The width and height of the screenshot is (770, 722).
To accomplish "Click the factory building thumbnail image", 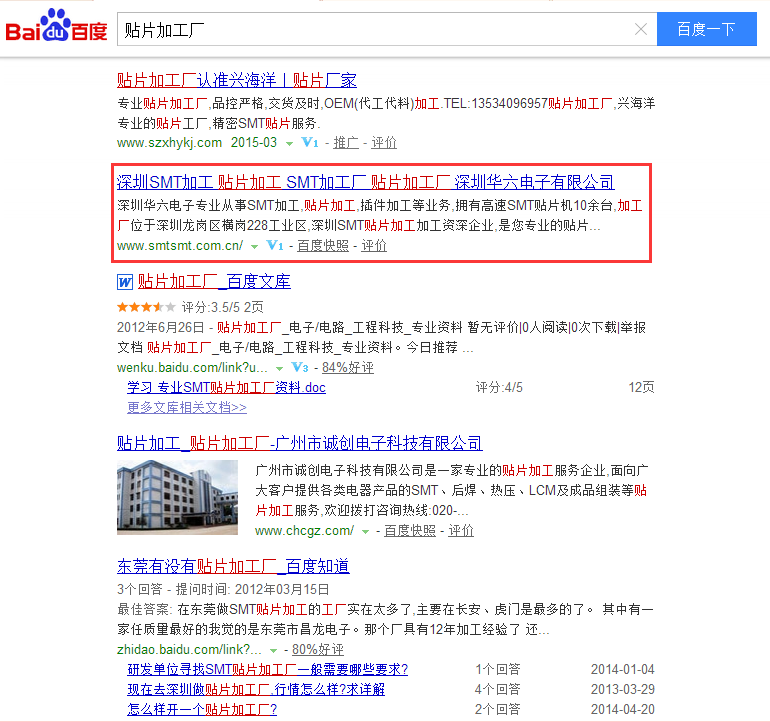I will 177,497.
